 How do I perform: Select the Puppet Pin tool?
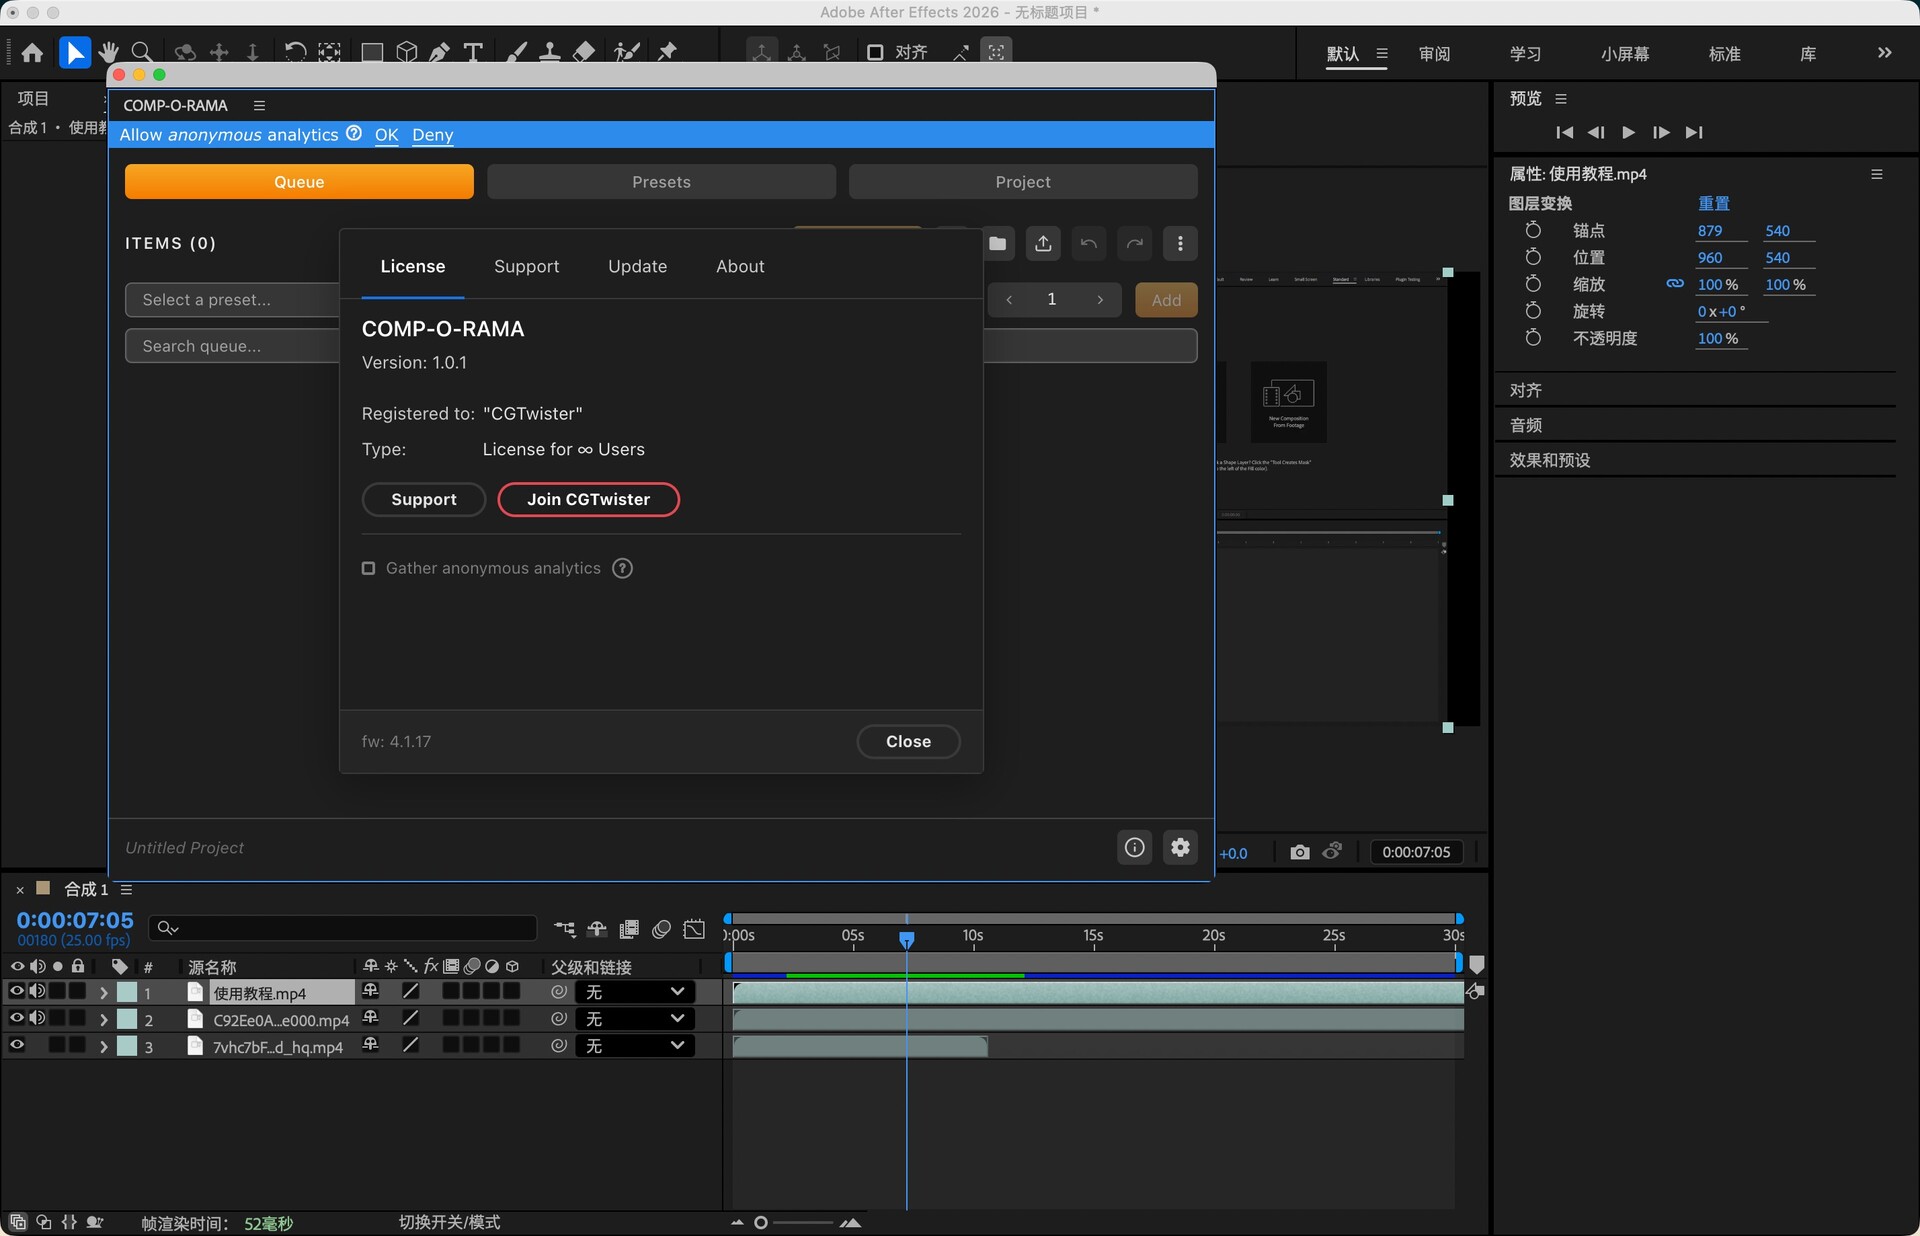pyautogui.click(x=667, y=52)
